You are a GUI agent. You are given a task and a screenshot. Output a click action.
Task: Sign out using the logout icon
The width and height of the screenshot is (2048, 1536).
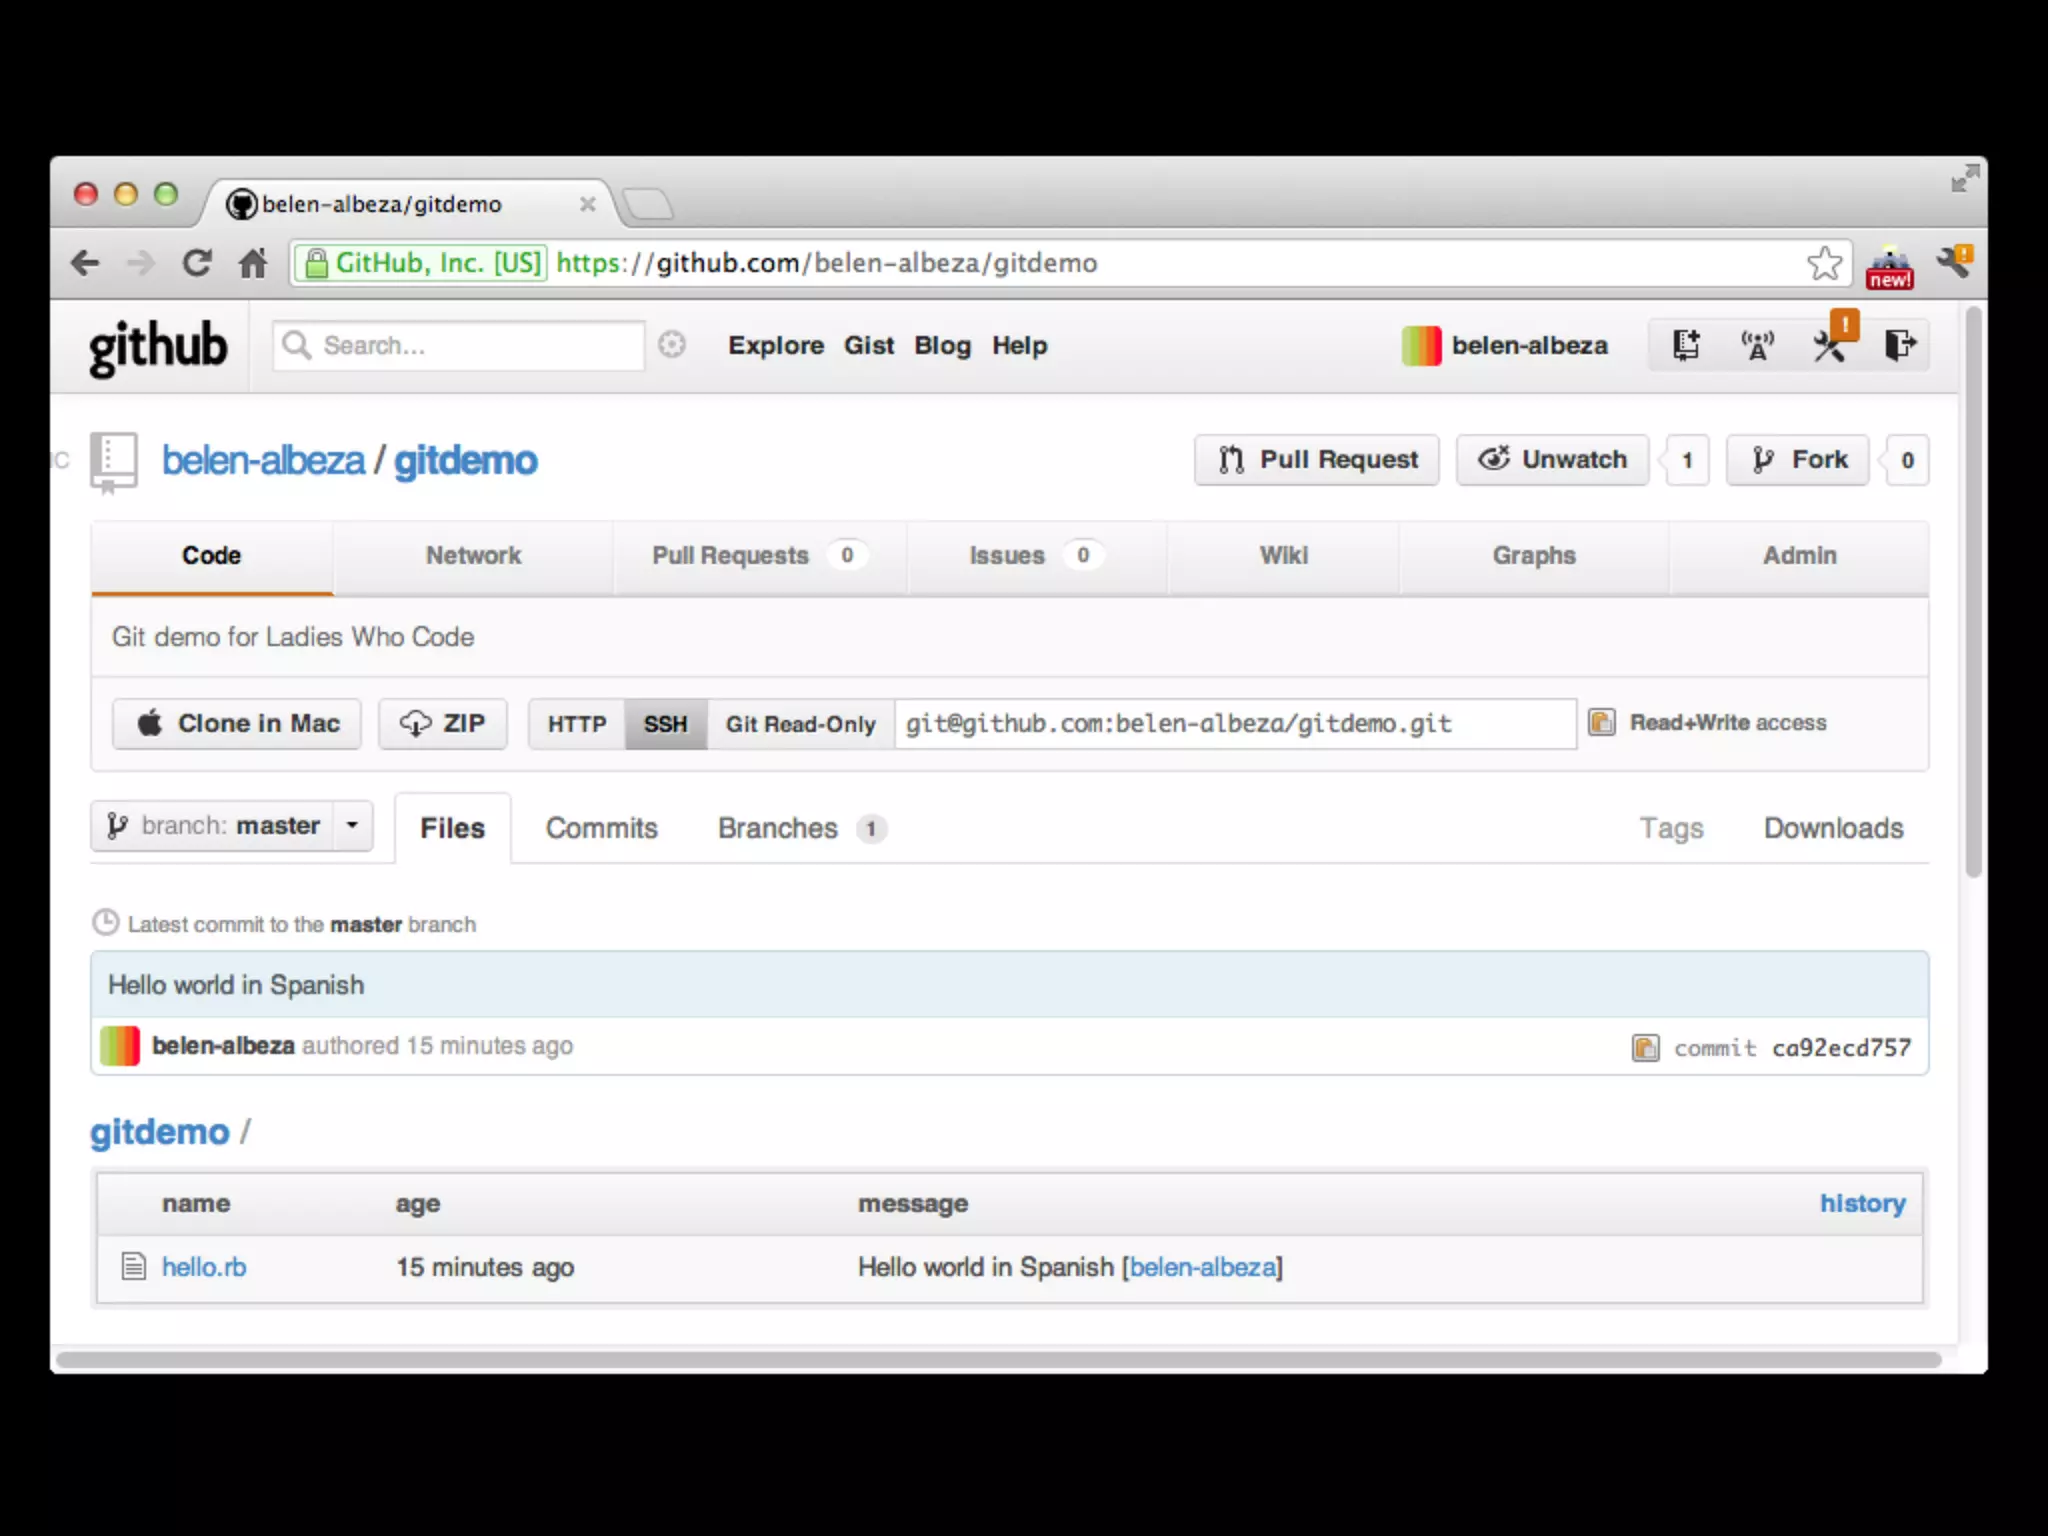[1900, 345]
